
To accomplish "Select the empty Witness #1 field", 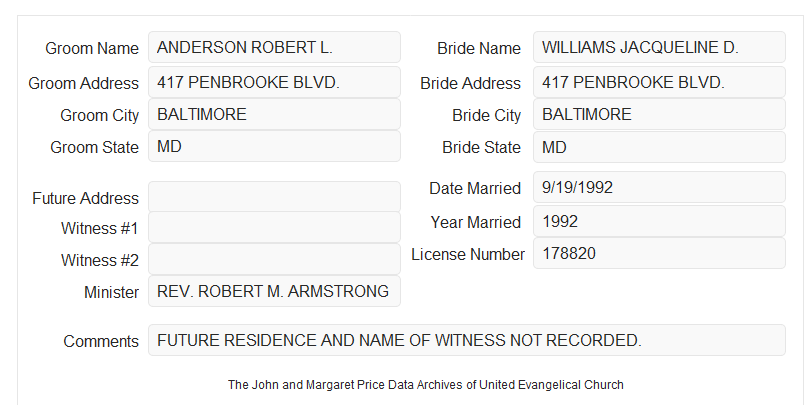I will pos(274,227).
